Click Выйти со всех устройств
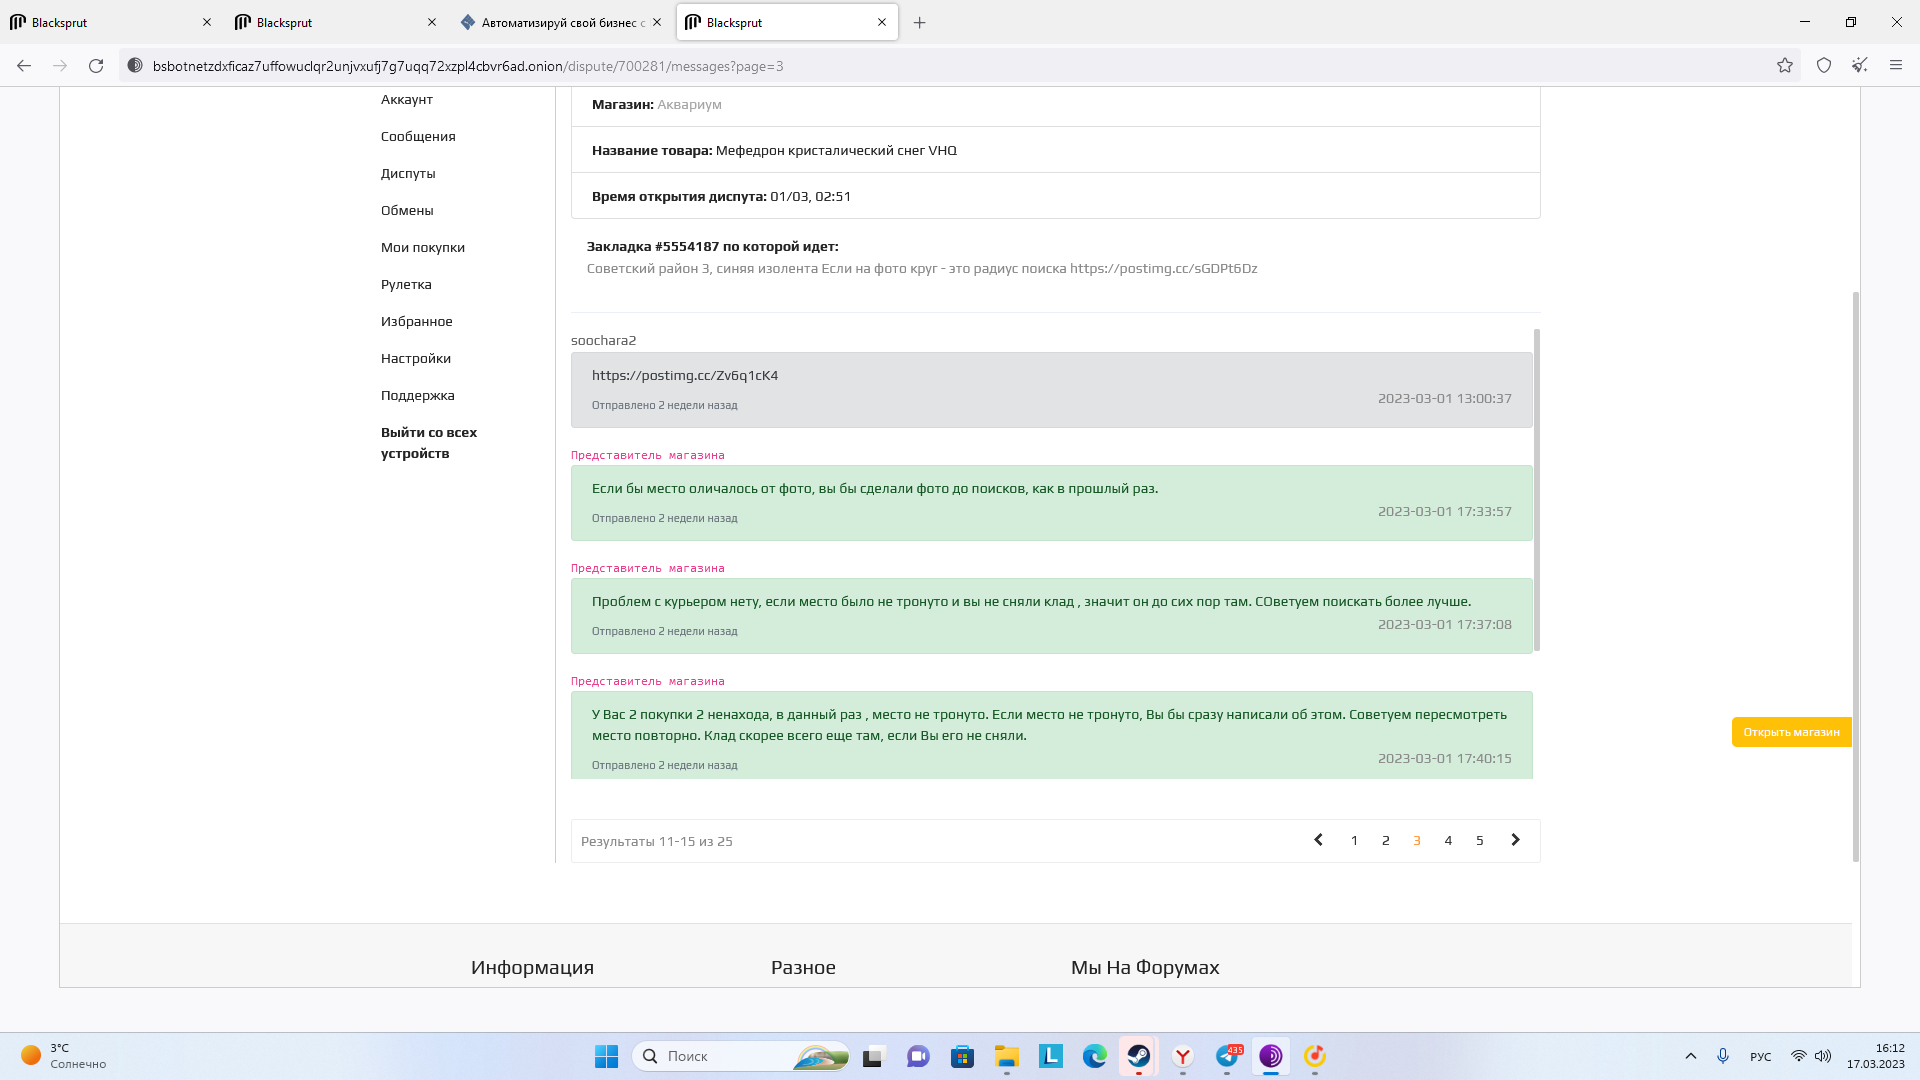 429,443
